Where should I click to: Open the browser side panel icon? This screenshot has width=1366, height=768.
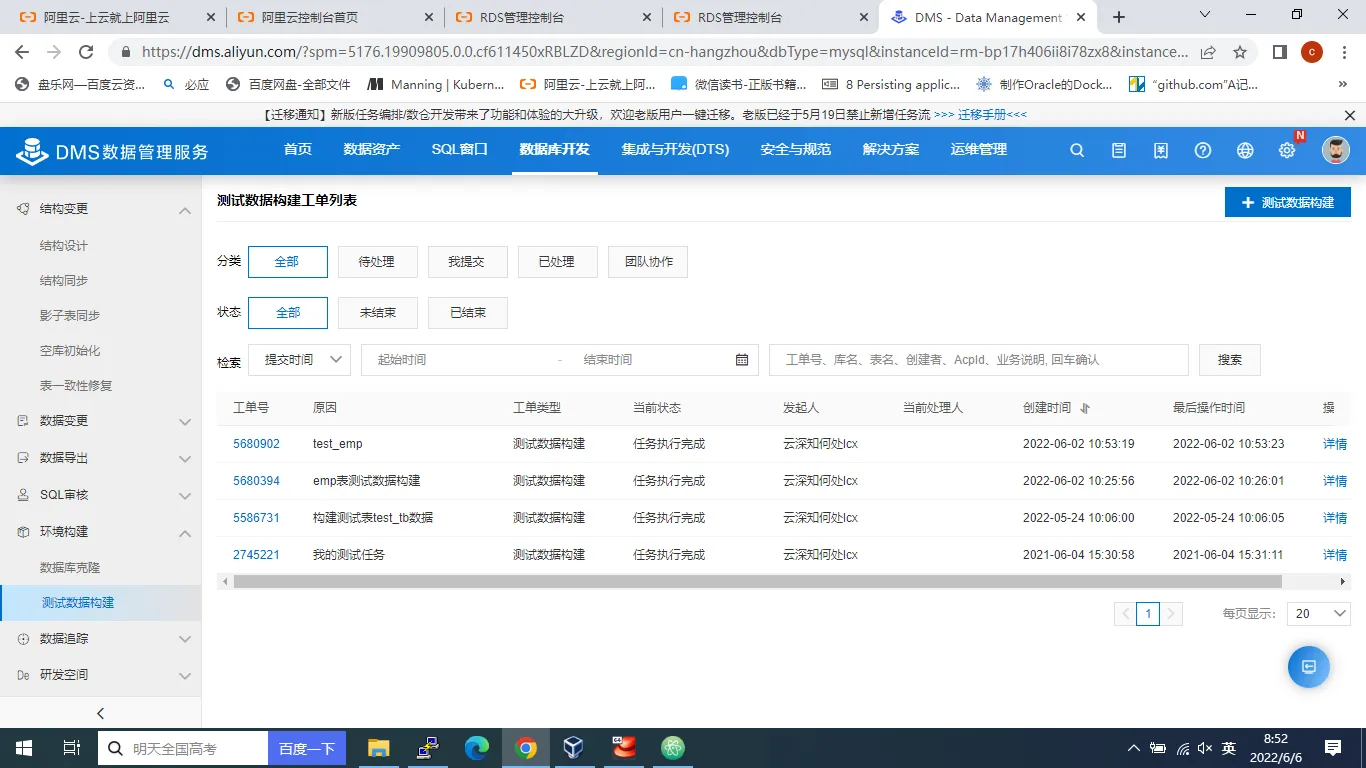[1279, 52]
